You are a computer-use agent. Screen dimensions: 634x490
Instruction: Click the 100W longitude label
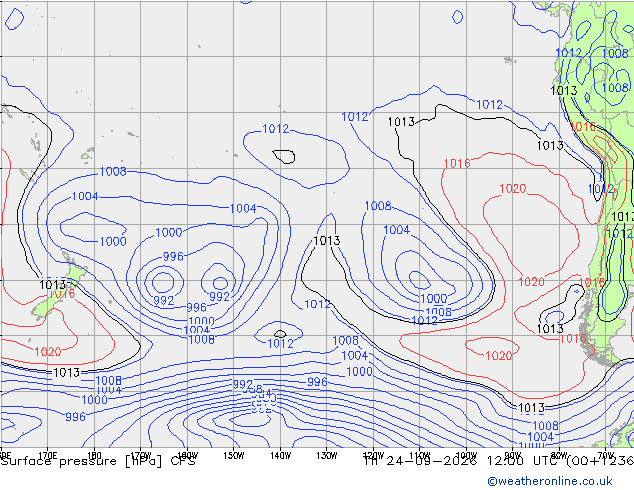466,455
